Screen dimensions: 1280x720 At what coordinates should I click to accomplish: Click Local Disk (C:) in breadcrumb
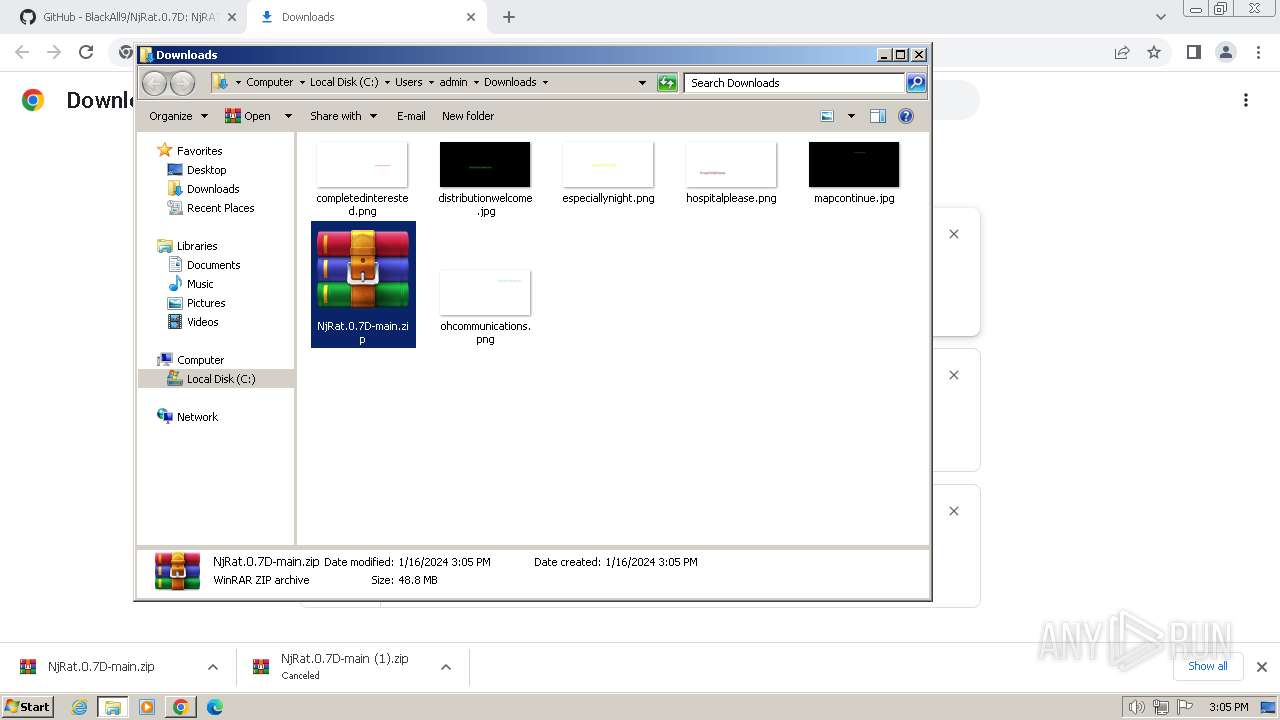pyautogui.click(x=344, y=83)
